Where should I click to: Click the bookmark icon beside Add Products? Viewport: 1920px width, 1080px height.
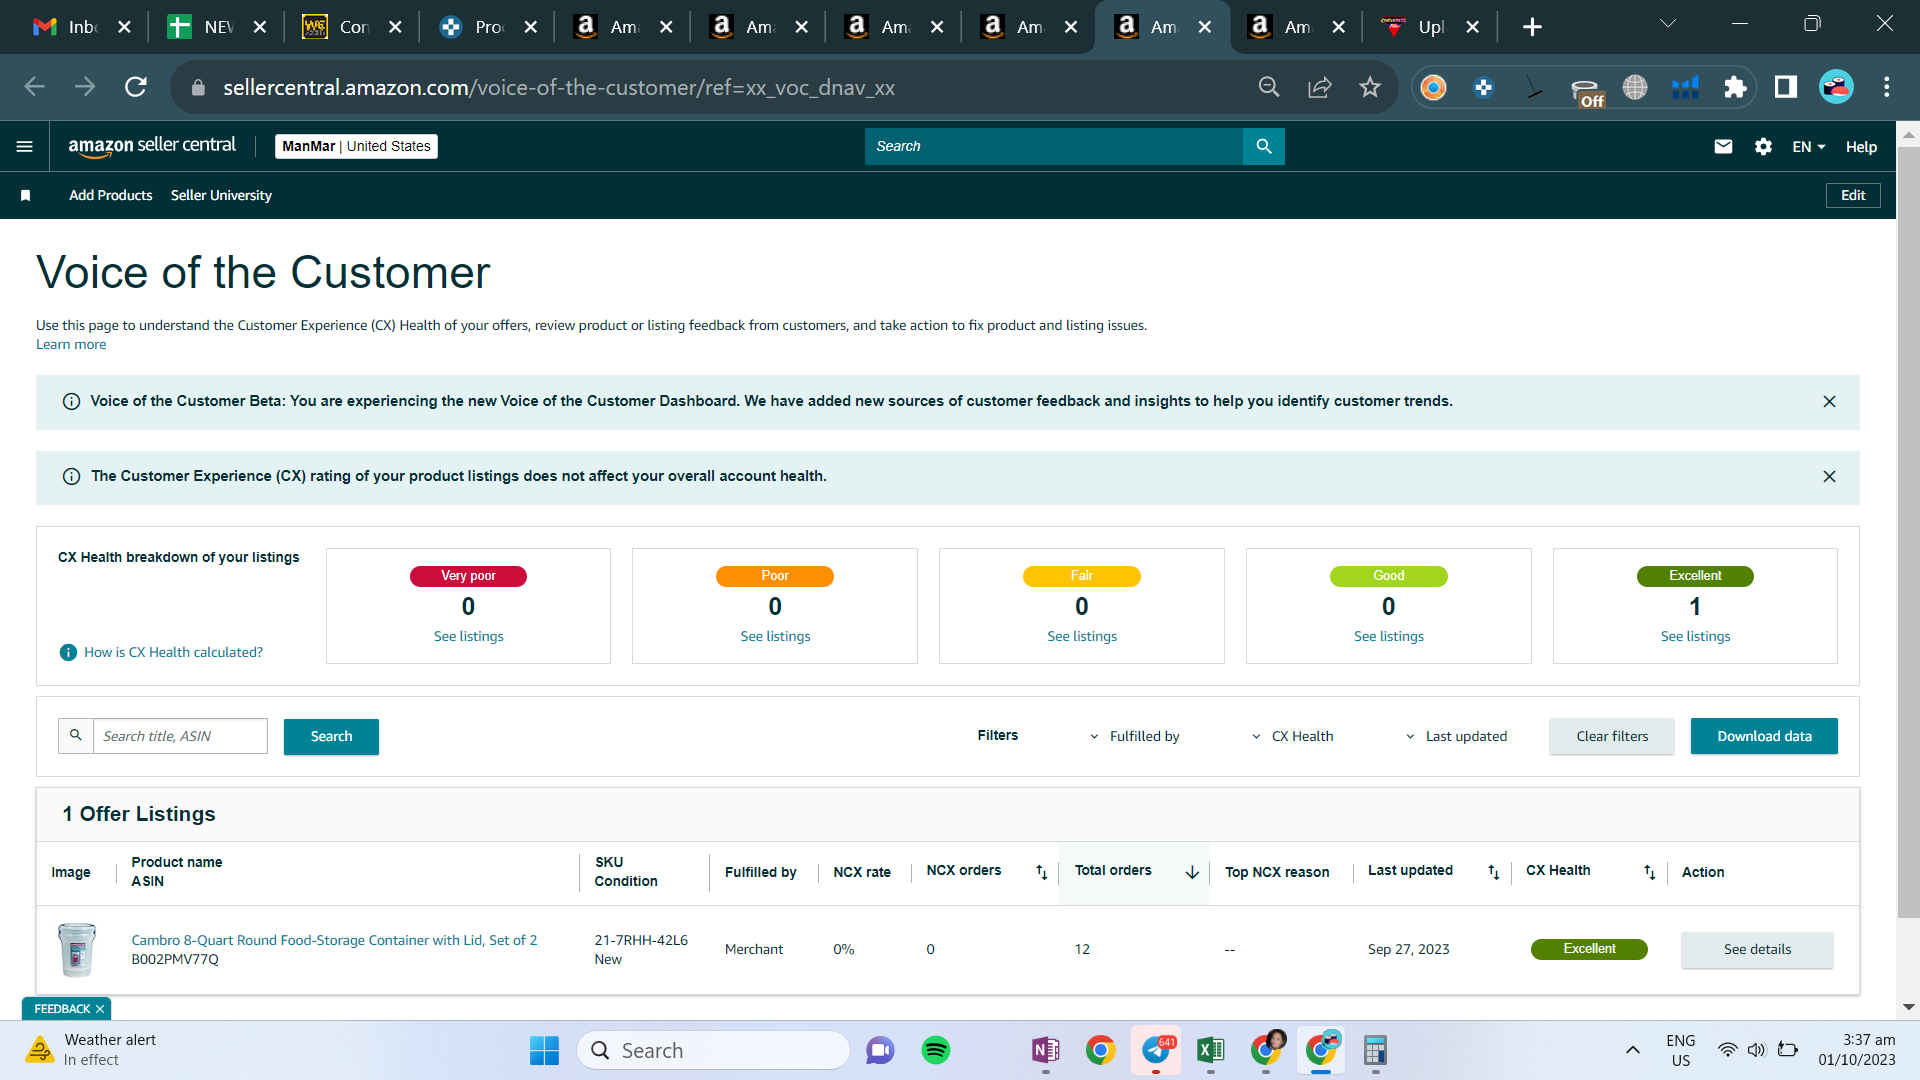[x=26, y=196]
